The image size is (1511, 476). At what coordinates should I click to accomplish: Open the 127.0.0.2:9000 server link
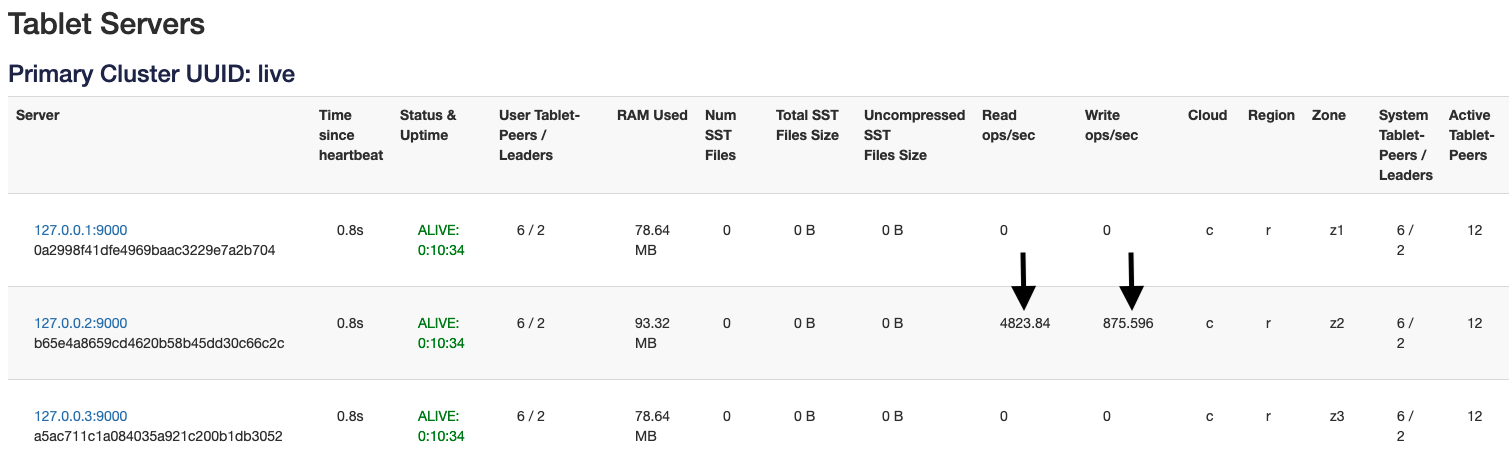point(80,323)
